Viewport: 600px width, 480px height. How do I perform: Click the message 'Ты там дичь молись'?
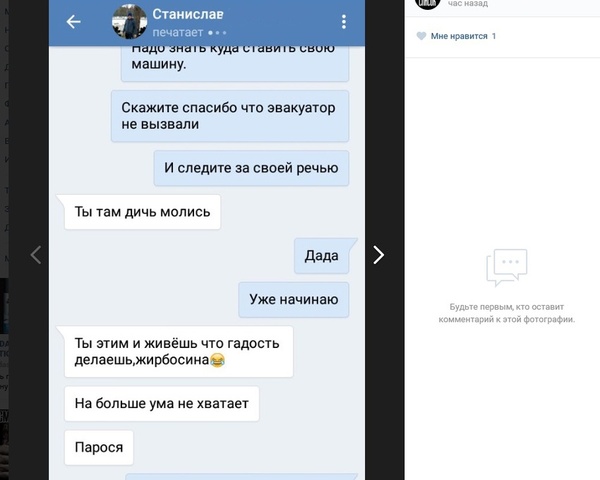pos(142,212)
